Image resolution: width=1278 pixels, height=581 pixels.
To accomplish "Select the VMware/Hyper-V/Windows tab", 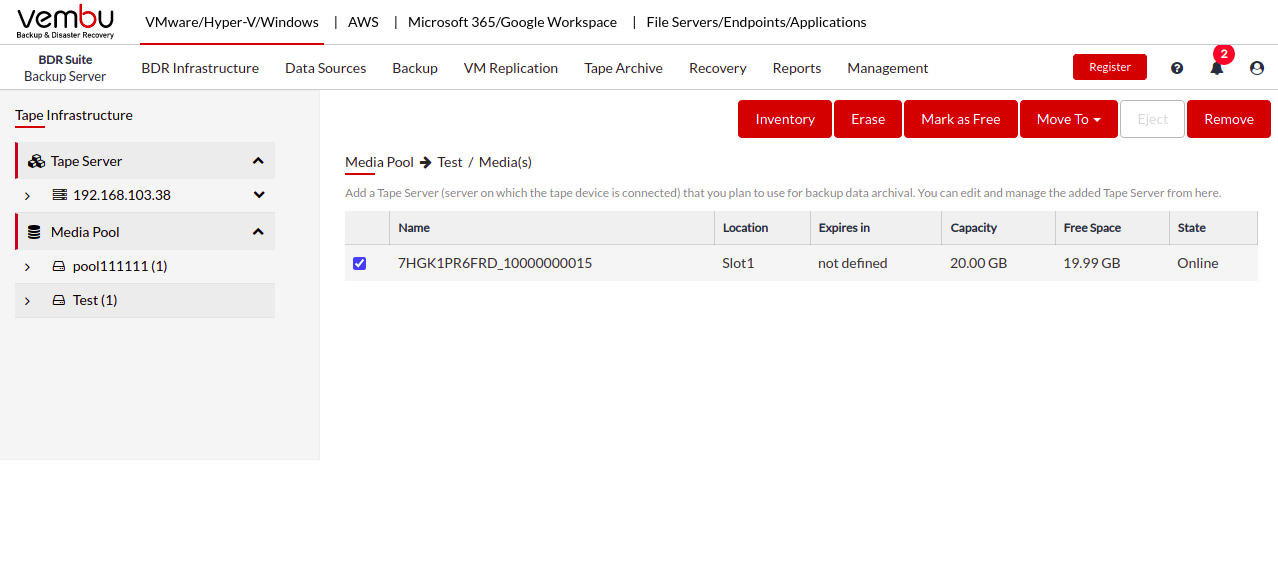I will 232,22.
